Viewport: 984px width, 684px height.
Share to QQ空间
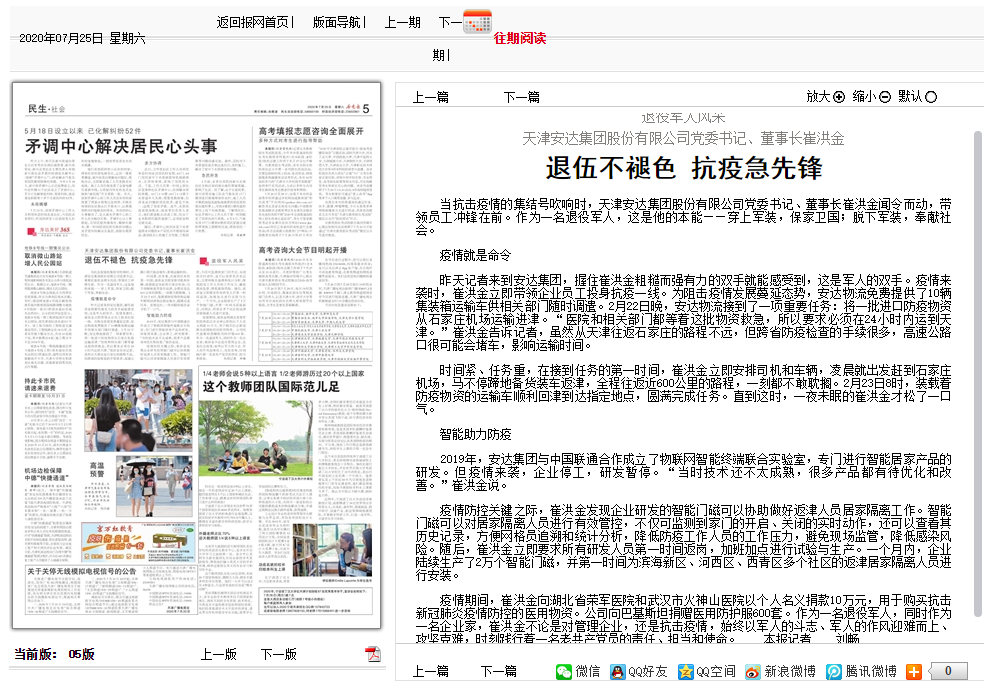pyautogui.click(x=706, y=671)
